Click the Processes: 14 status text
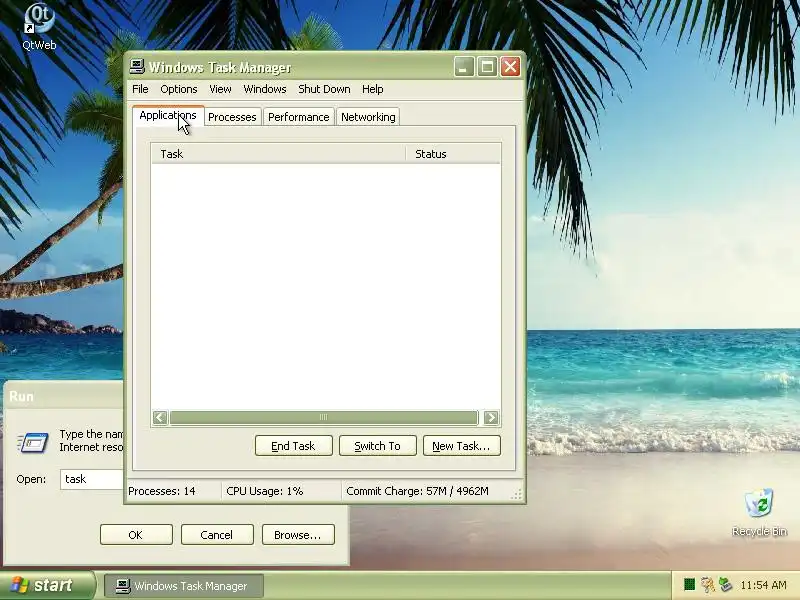 click(162, 491)
